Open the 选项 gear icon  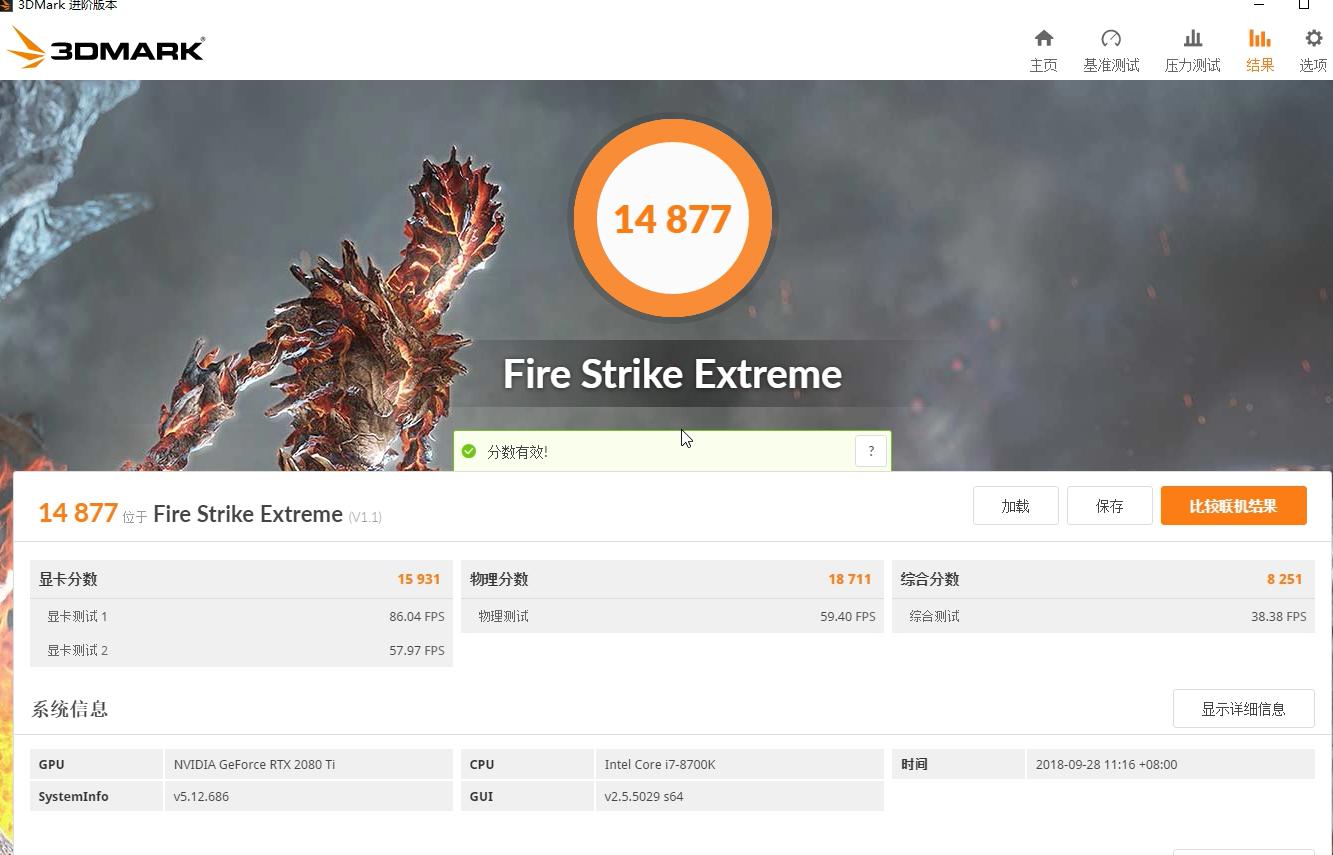click(x=1313, y=38)
